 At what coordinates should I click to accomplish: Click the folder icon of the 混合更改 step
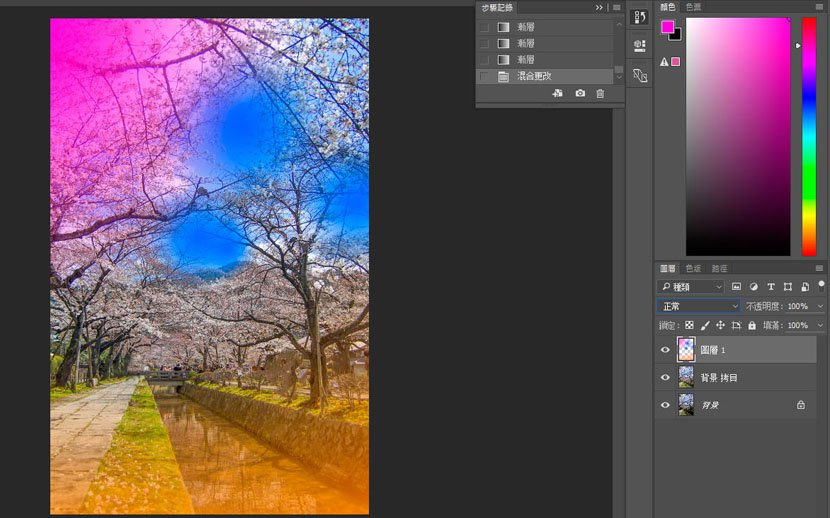click(503, 77)
